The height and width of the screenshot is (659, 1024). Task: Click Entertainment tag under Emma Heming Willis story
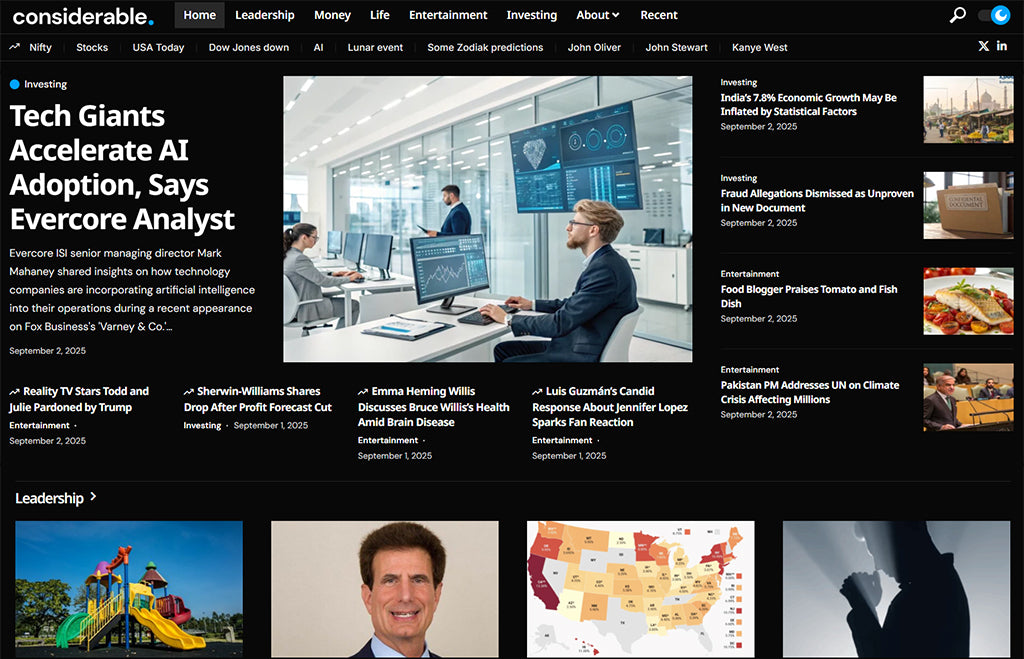point(388,440)
